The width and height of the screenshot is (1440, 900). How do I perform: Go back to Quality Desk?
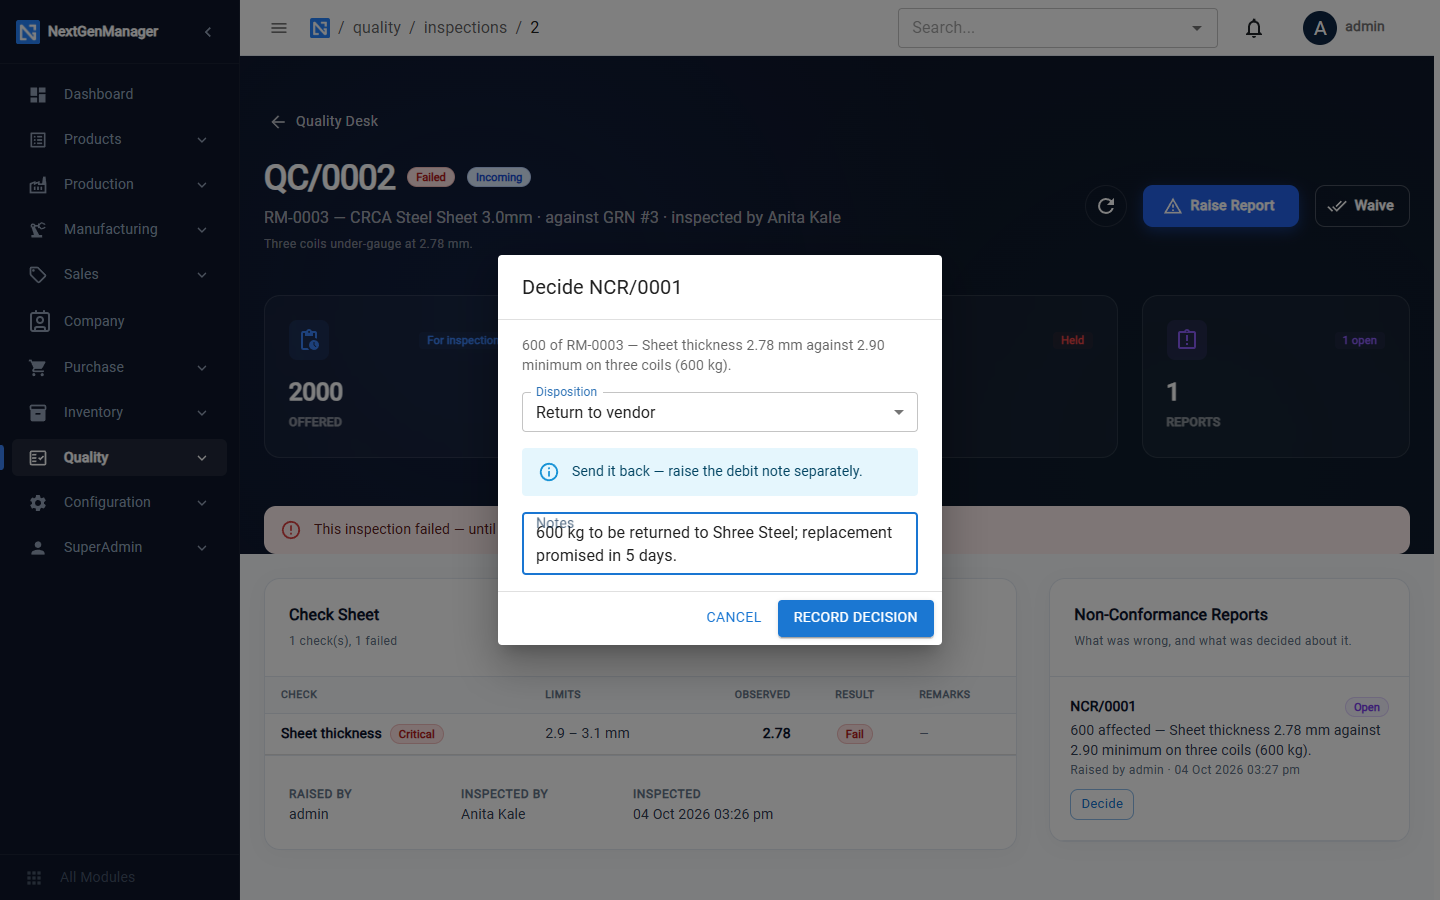tap(324, 121)
